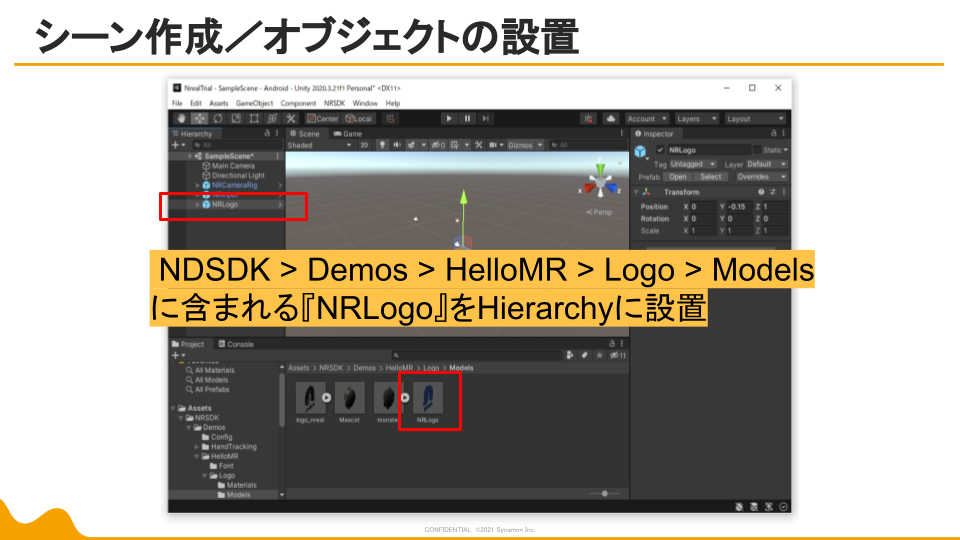Select the Move tool in Unity toolbar

point(200,118)
